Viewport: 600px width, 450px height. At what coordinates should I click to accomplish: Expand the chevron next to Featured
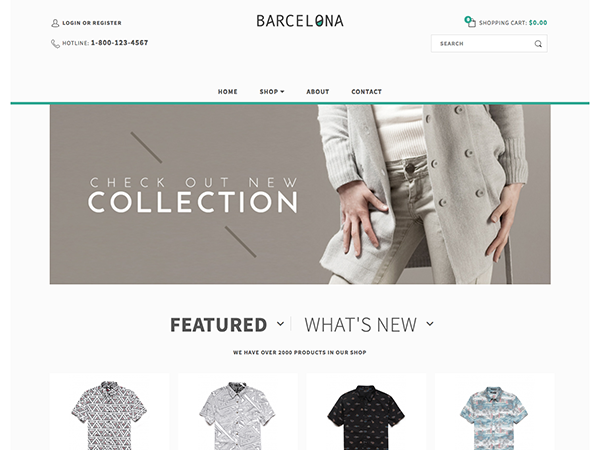[280, 324]
